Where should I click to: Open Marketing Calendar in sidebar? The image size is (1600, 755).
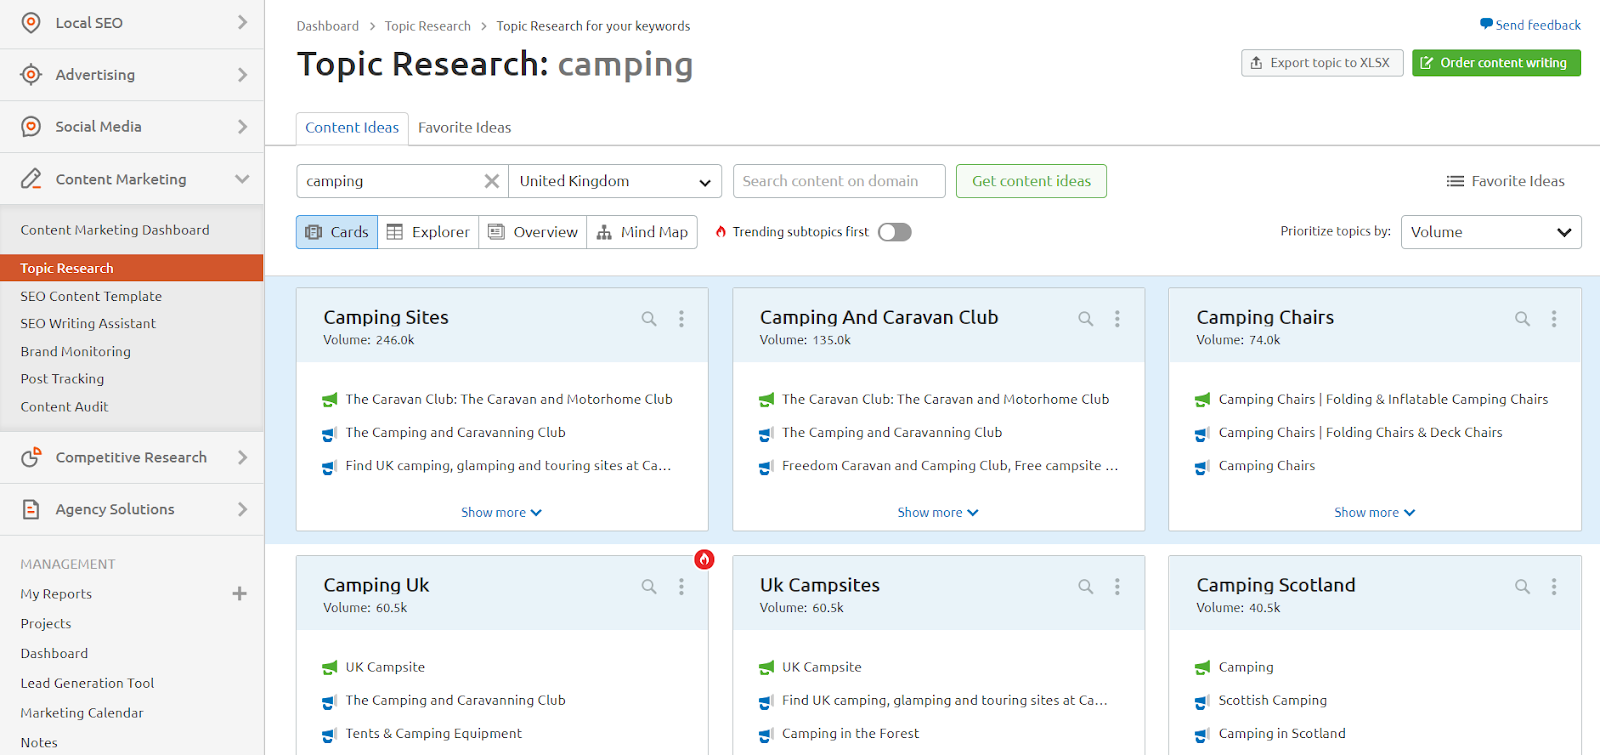coord(82,713)
